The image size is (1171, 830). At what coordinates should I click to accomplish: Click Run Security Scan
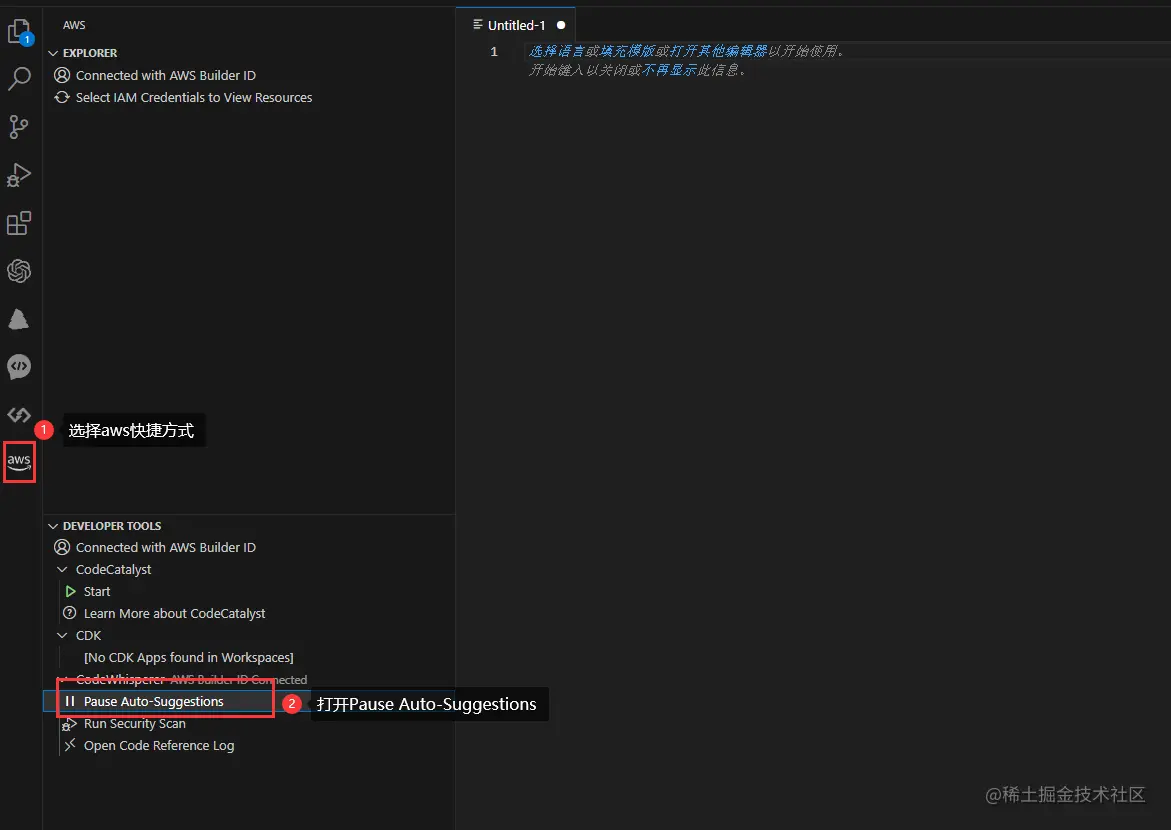click(x=134, y=724)
